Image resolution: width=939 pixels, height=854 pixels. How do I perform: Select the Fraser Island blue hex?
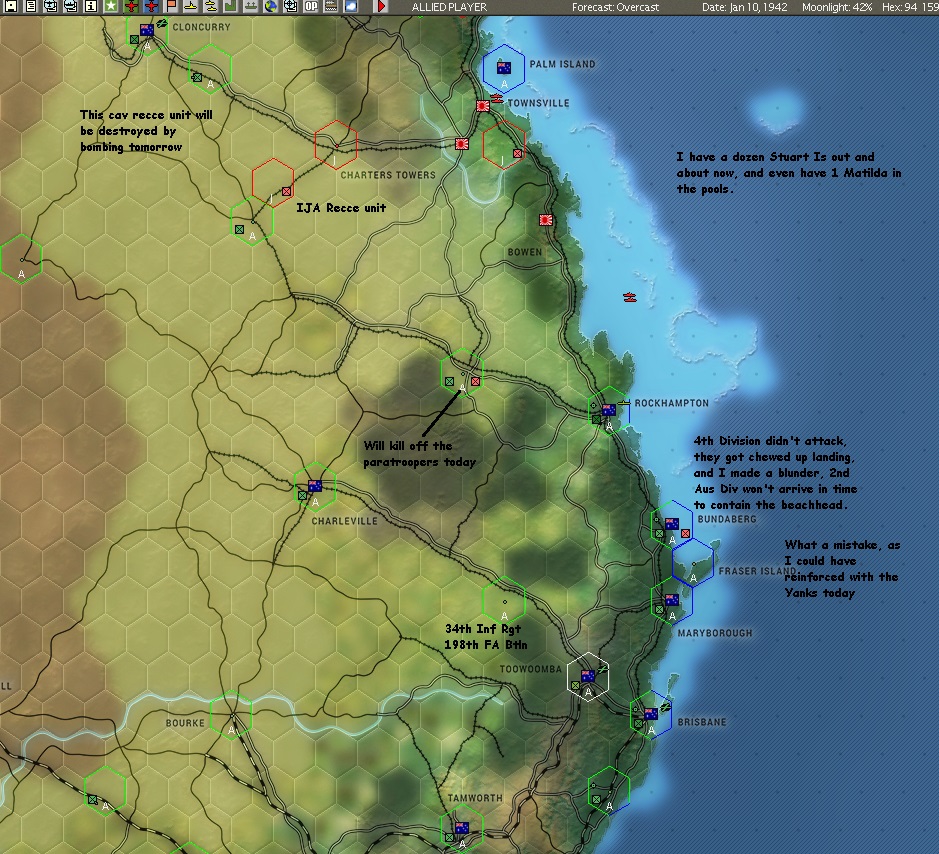tap(693, 563)
